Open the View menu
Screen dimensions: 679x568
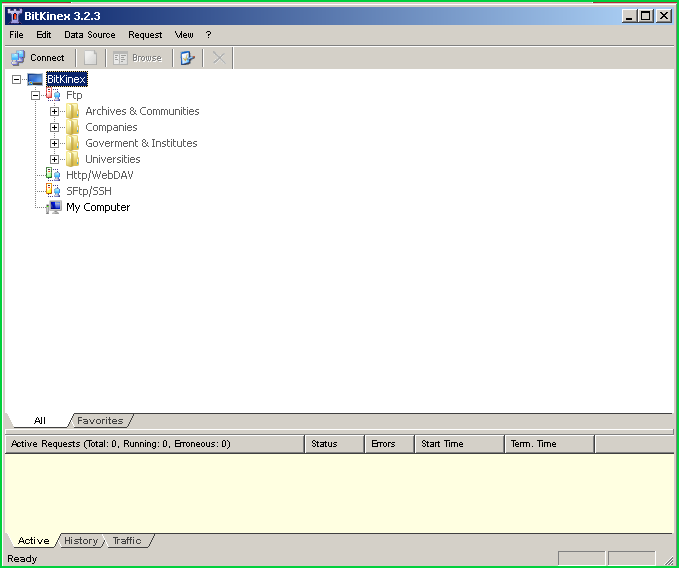[184, 35]
